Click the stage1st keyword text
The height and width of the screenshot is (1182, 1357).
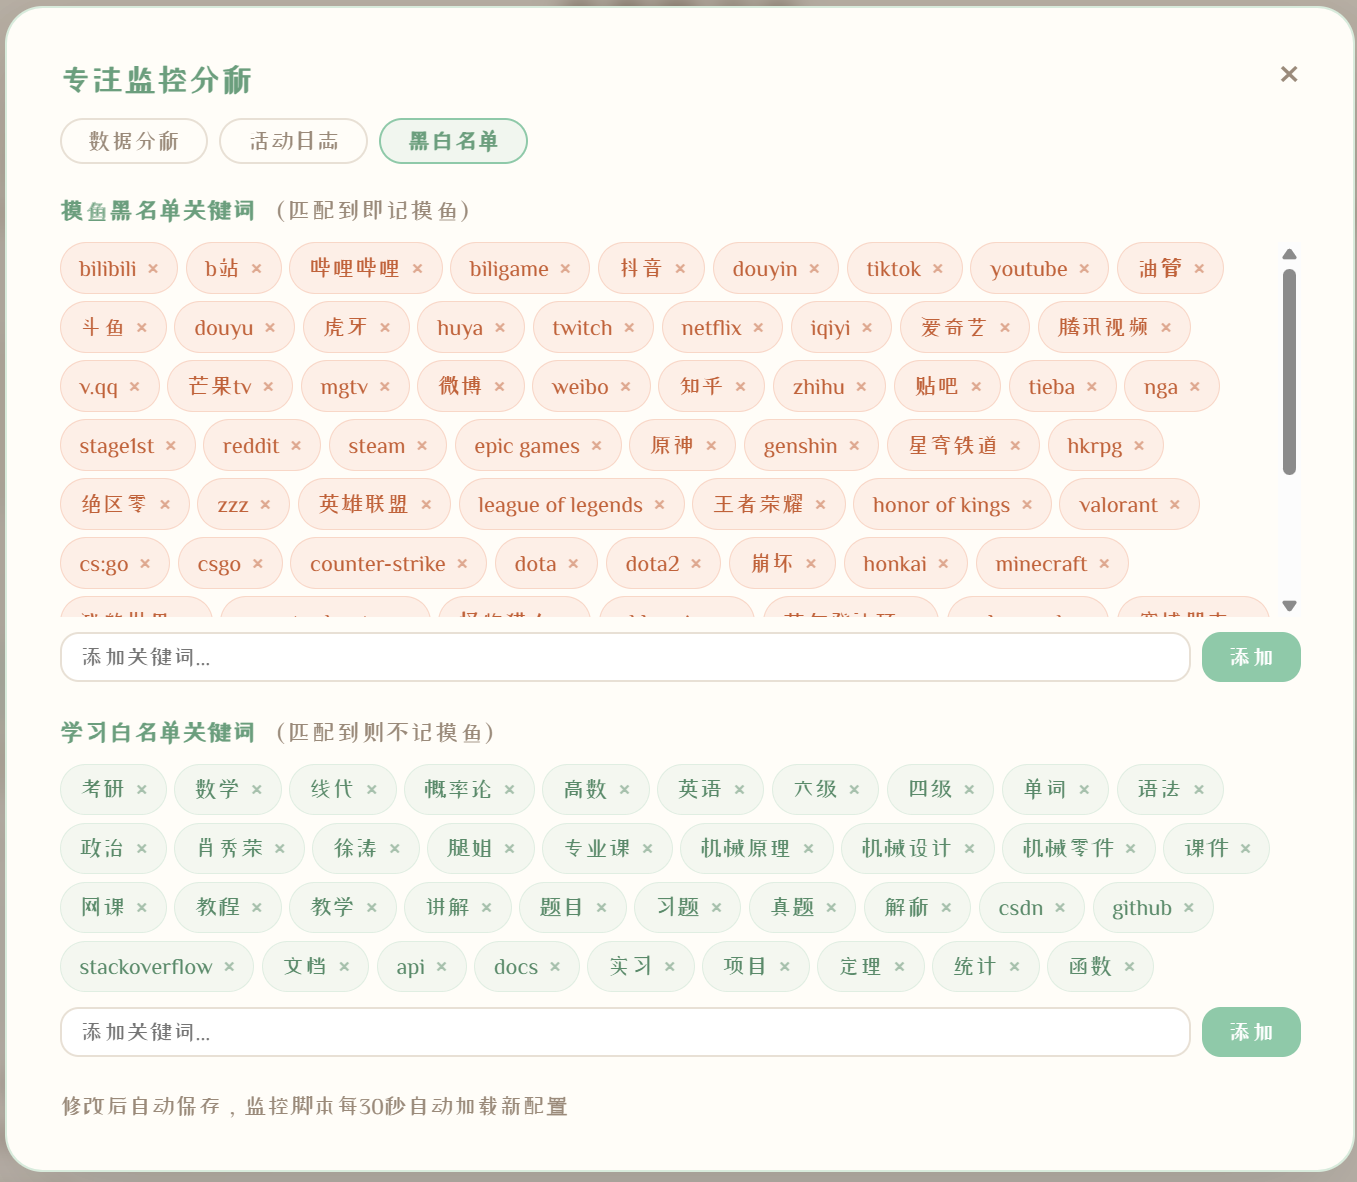click(117, 446)
